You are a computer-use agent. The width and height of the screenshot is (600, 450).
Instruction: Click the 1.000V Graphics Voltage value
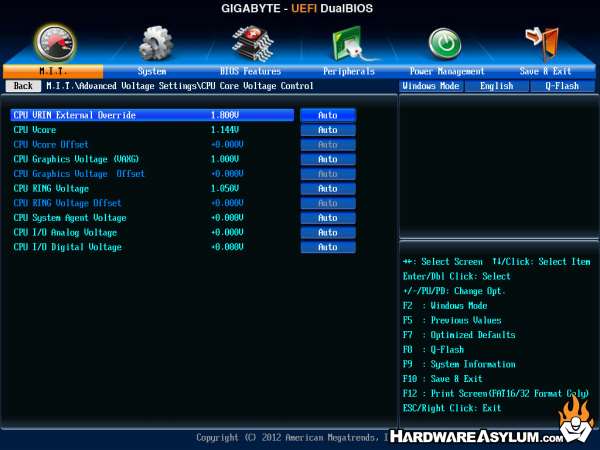(x=225, y=159)
